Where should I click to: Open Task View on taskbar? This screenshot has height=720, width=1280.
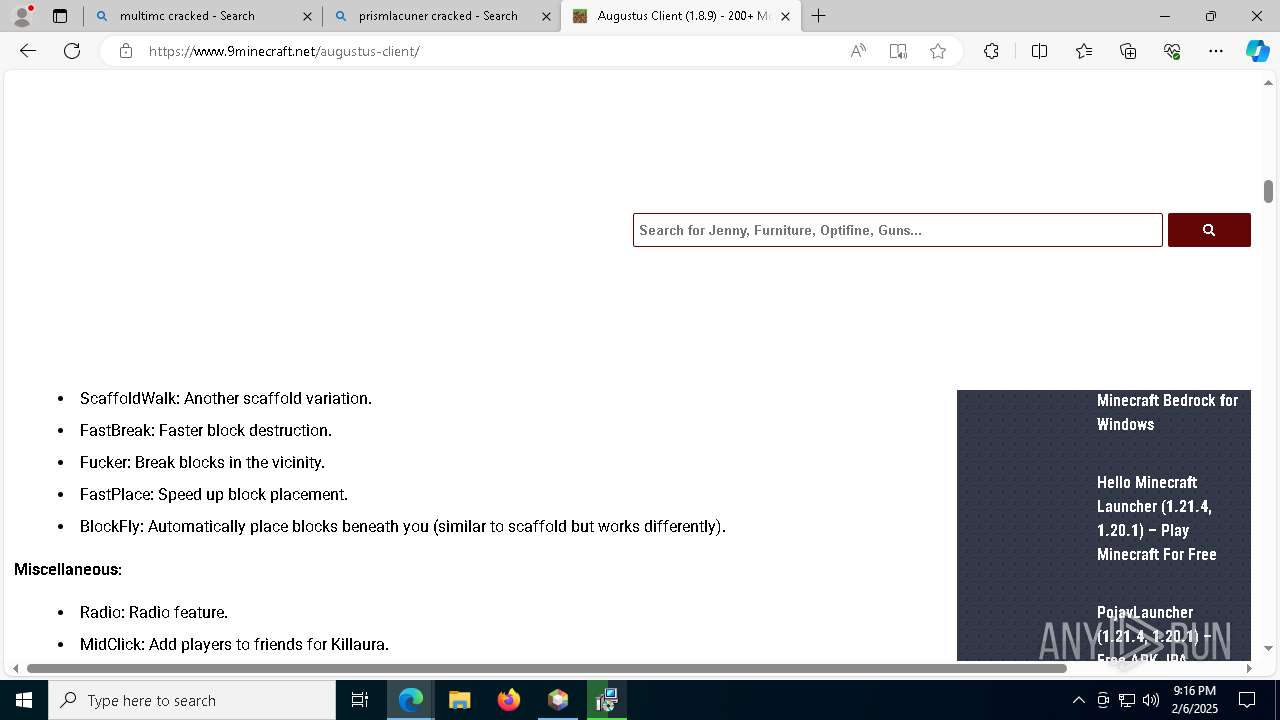[x=360, y=700]
